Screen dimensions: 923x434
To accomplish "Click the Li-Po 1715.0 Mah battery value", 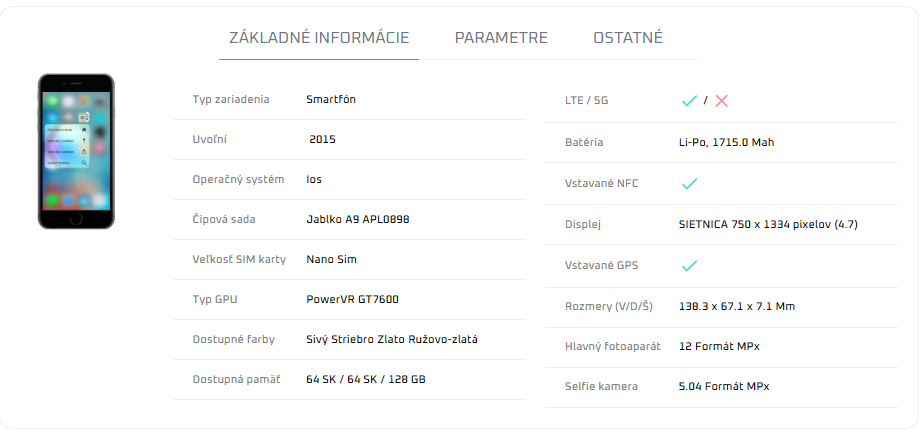I will coord(726,142).
